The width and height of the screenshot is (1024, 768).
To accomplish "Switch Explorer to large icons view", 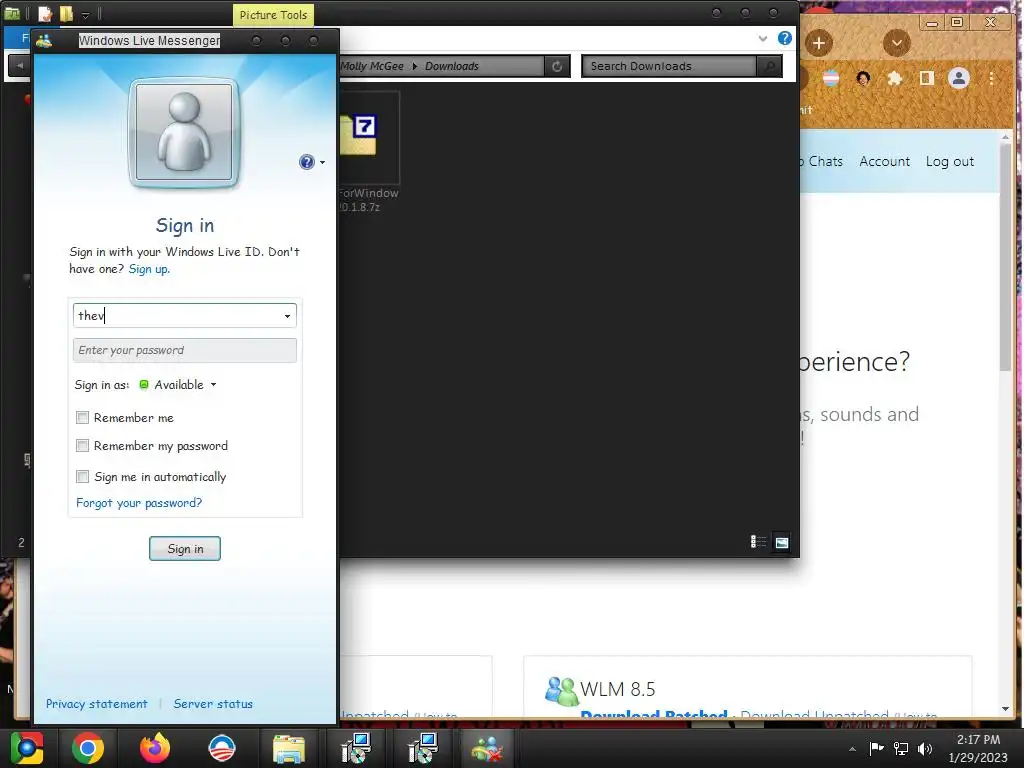I will [782, 542].
